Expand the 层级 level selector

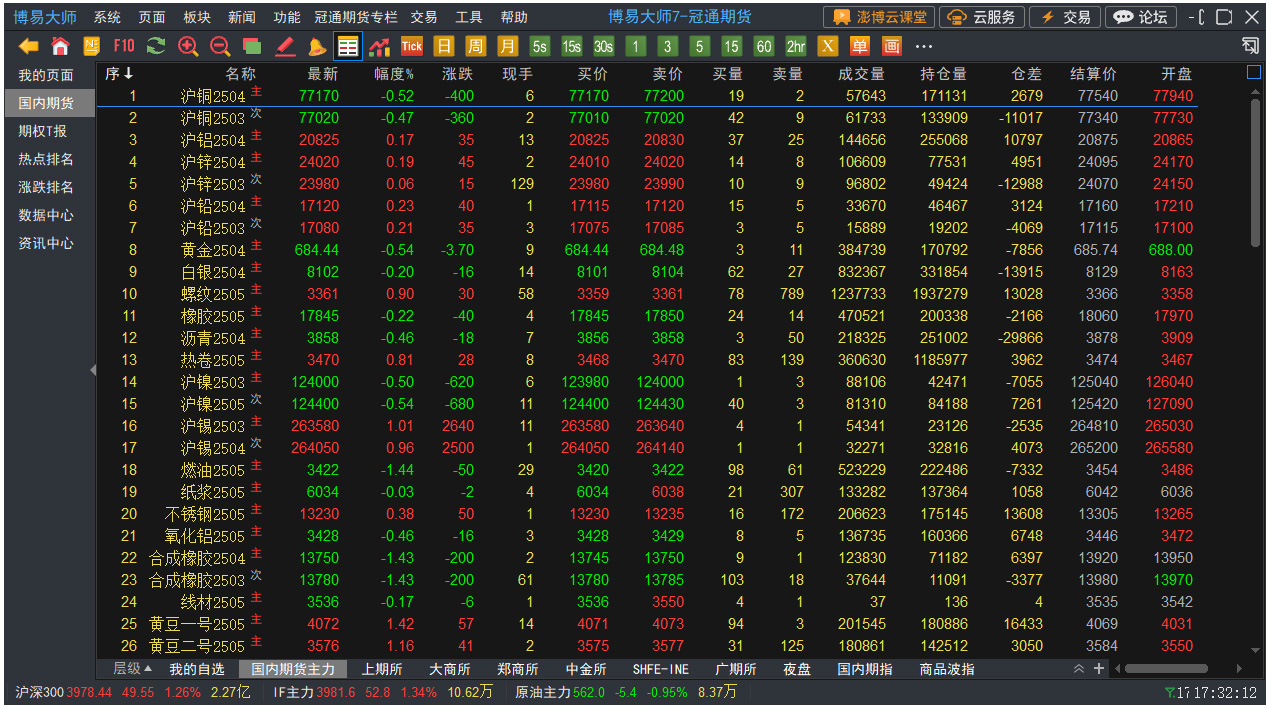point(132,669)
